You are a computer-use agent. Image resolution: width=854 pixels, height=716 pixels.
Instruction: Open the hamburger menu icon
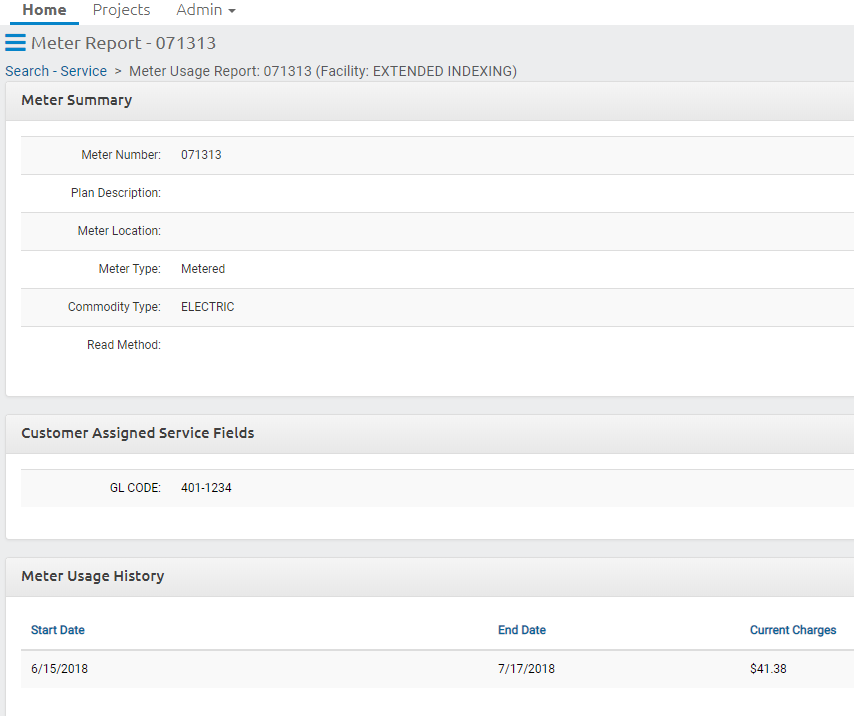(15, 42)
